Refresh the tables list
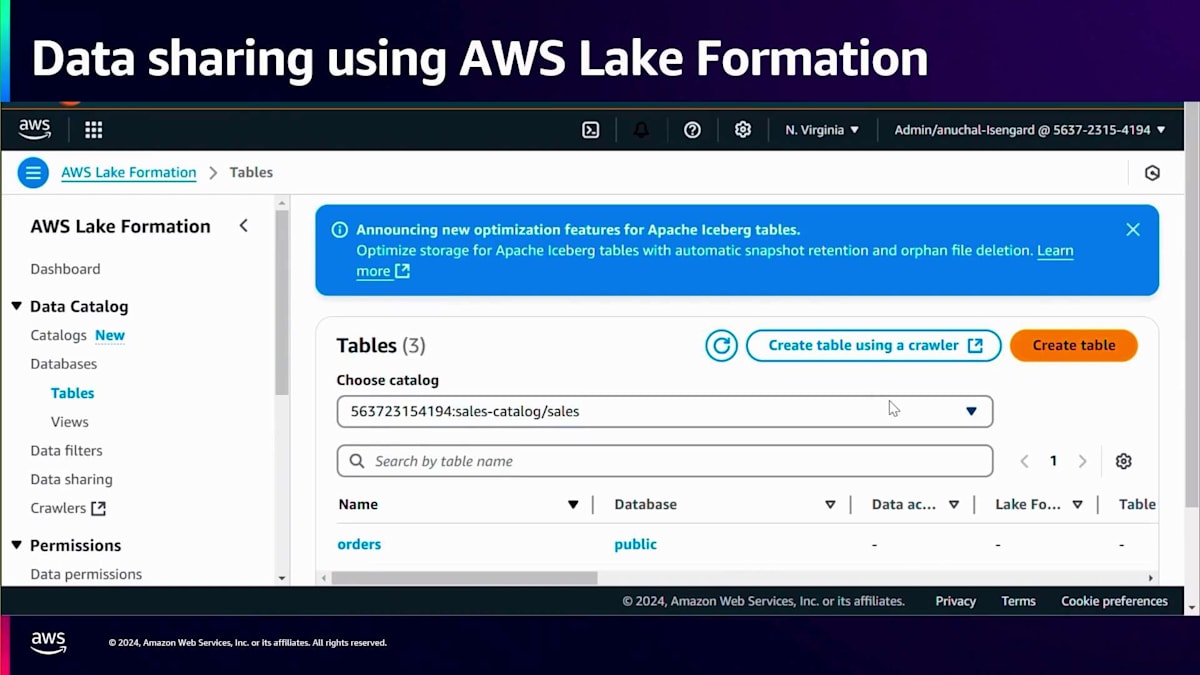Image resolution: width=1200 pixels, height=675 pixels. coord(721,345)
